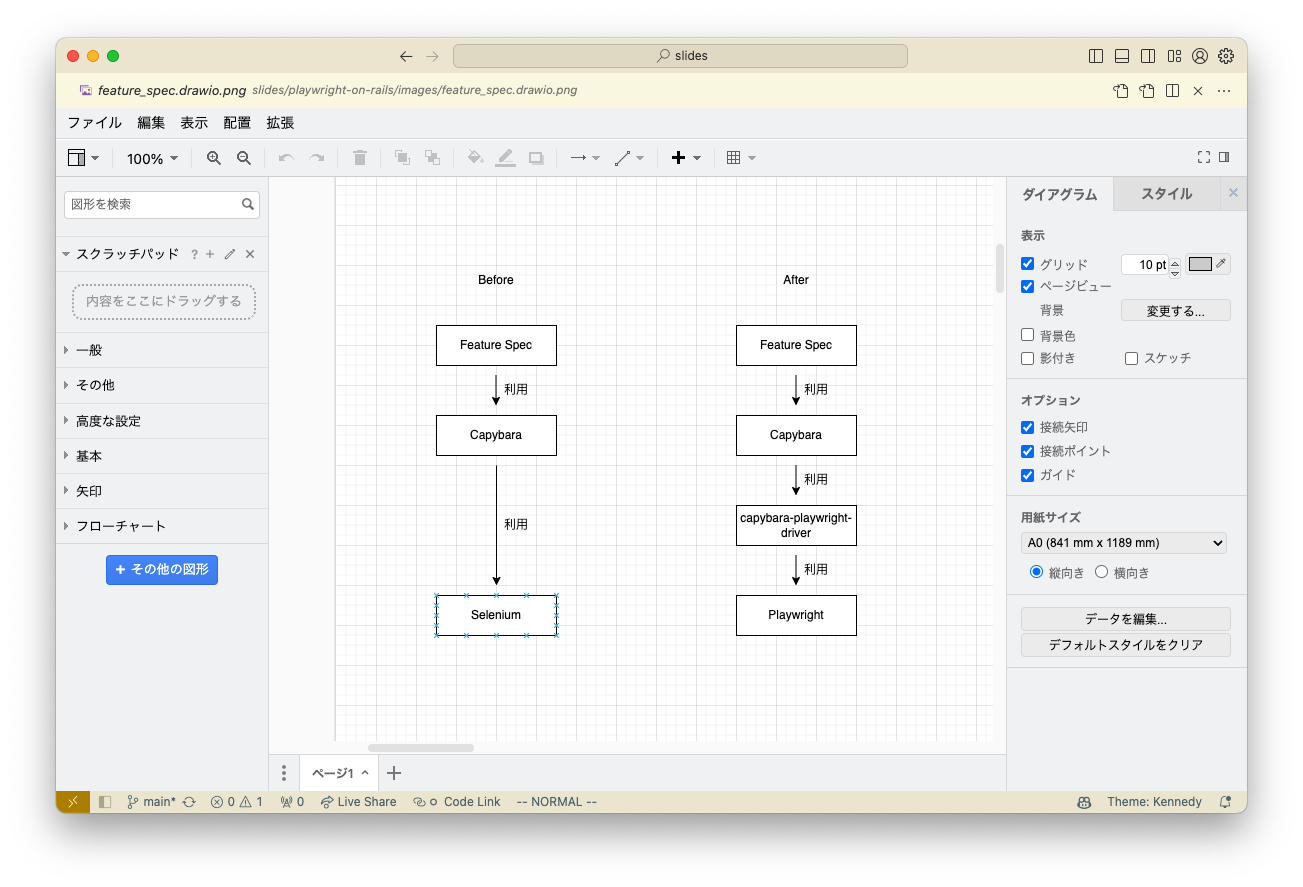Open the A0 paper size dropdown

coord(1123,543)
